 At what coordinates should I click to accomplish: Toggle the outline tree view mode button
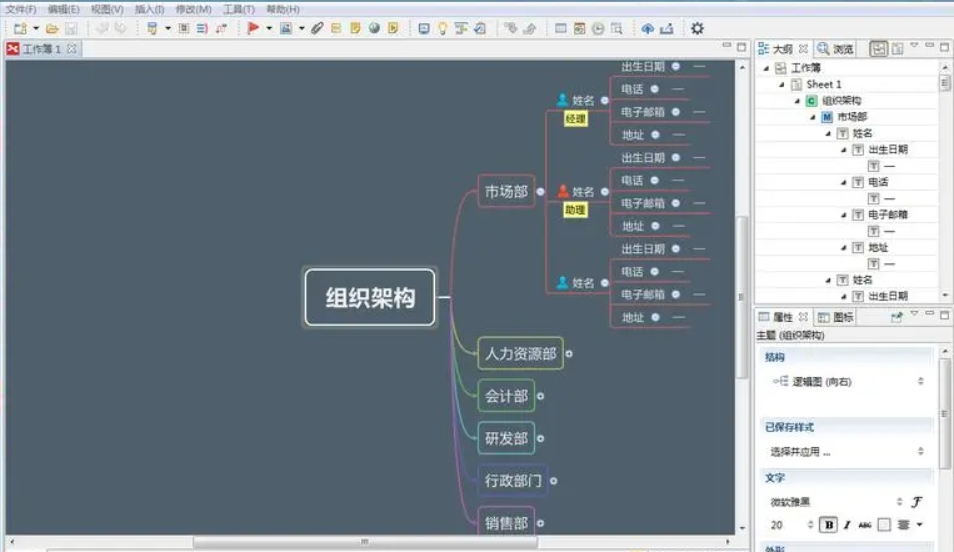tap(879, 49)
